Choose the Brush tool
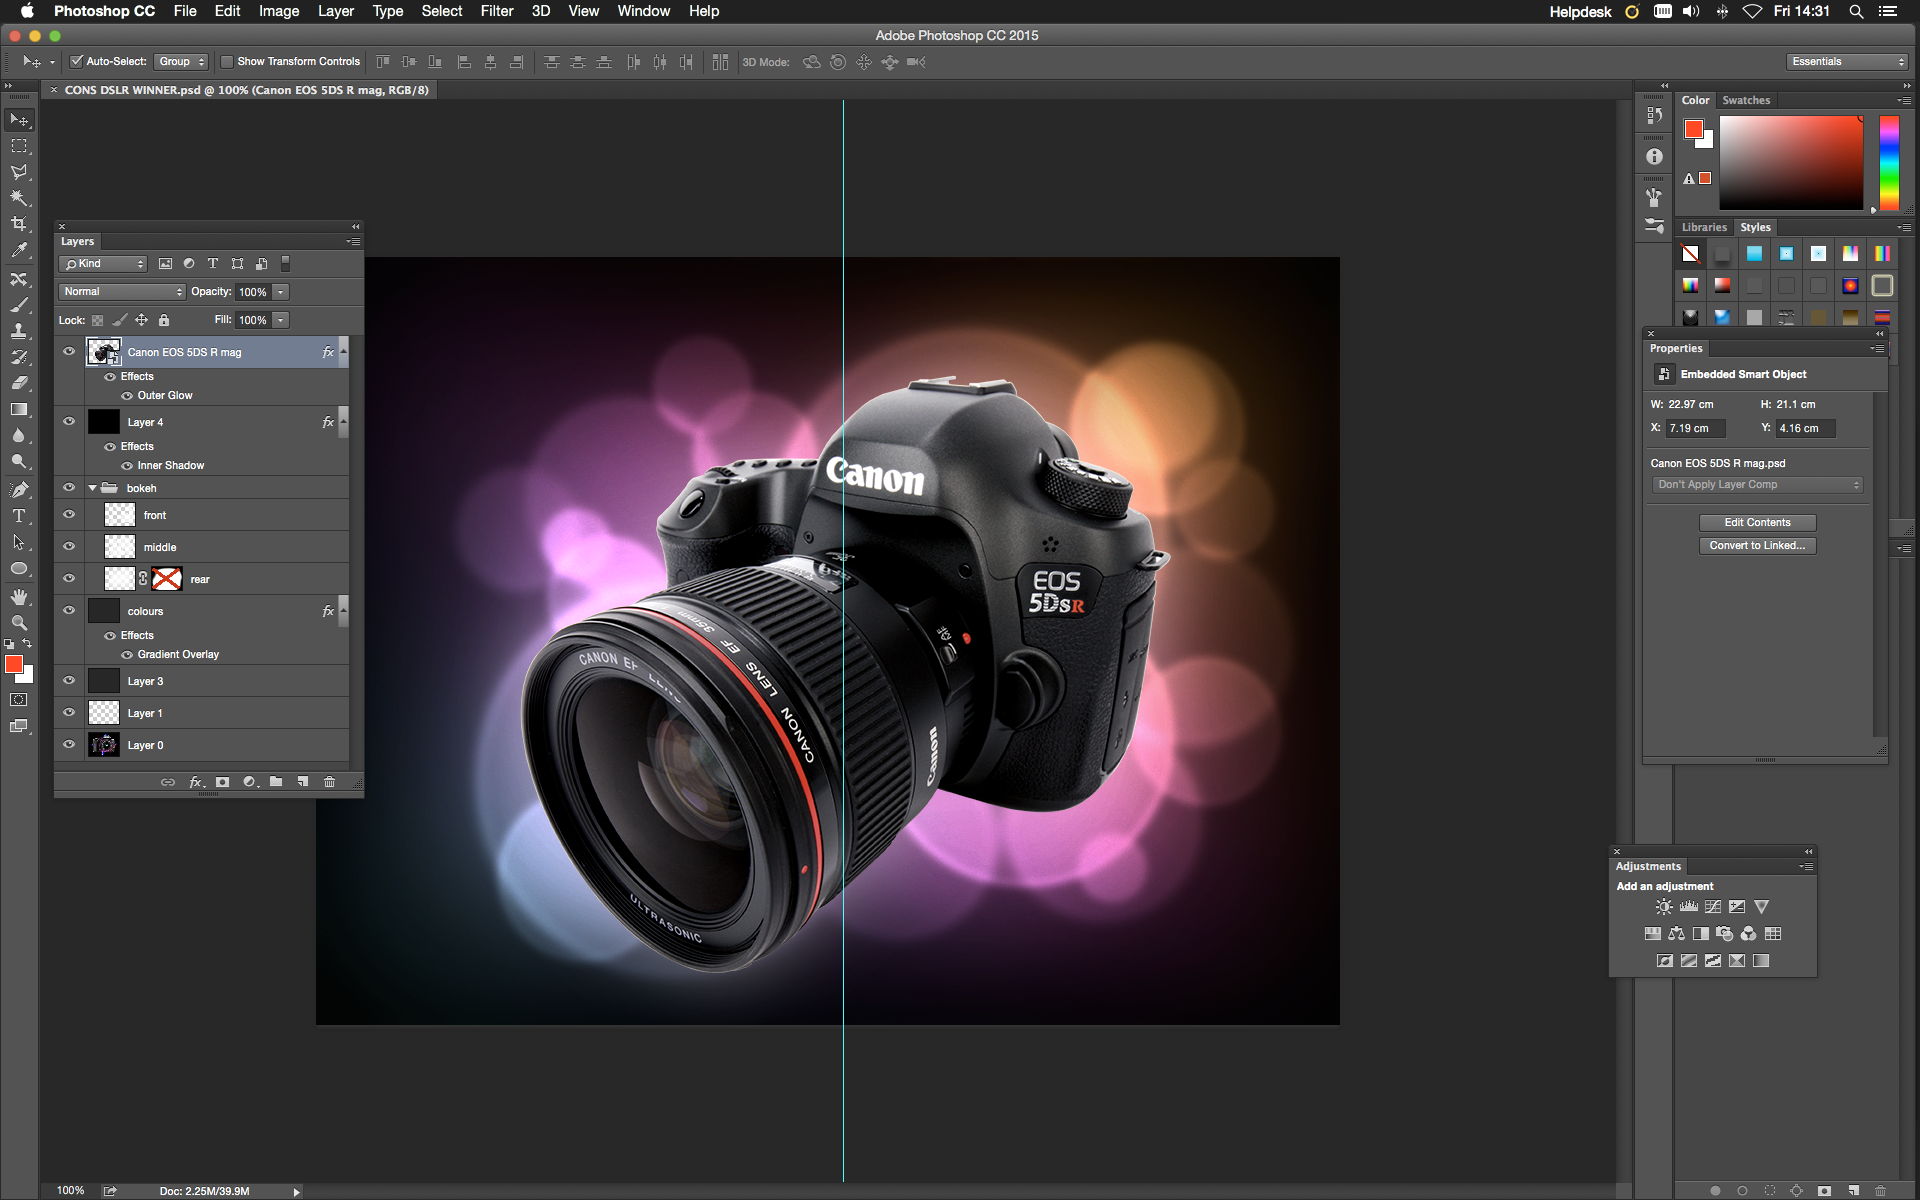Image resolution: width=1920 pixels, height=1200 pixels. pos(19,304)
